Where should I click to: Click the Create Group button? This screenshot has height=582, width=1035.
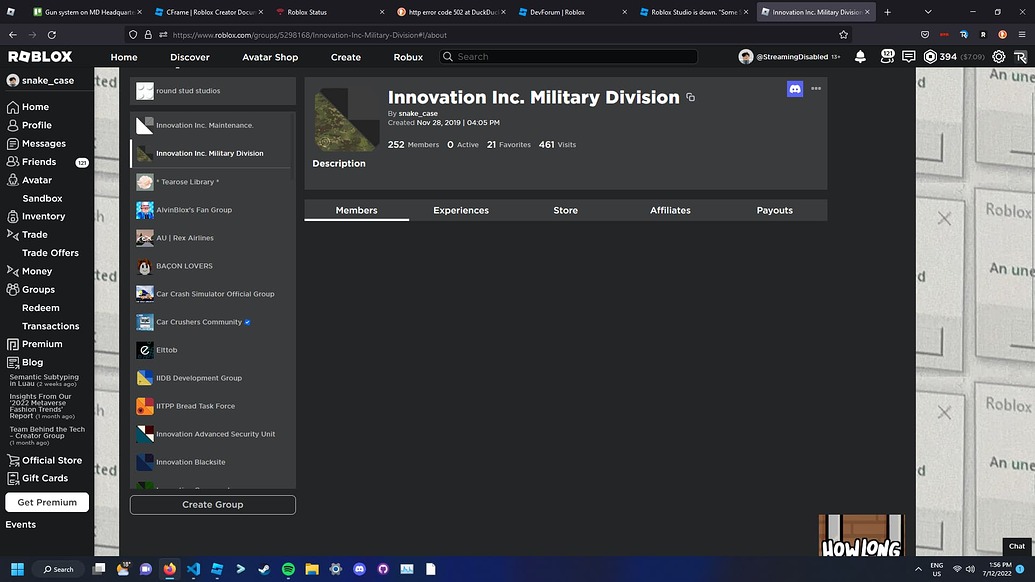pyautogui.click(x=212, y=505)
